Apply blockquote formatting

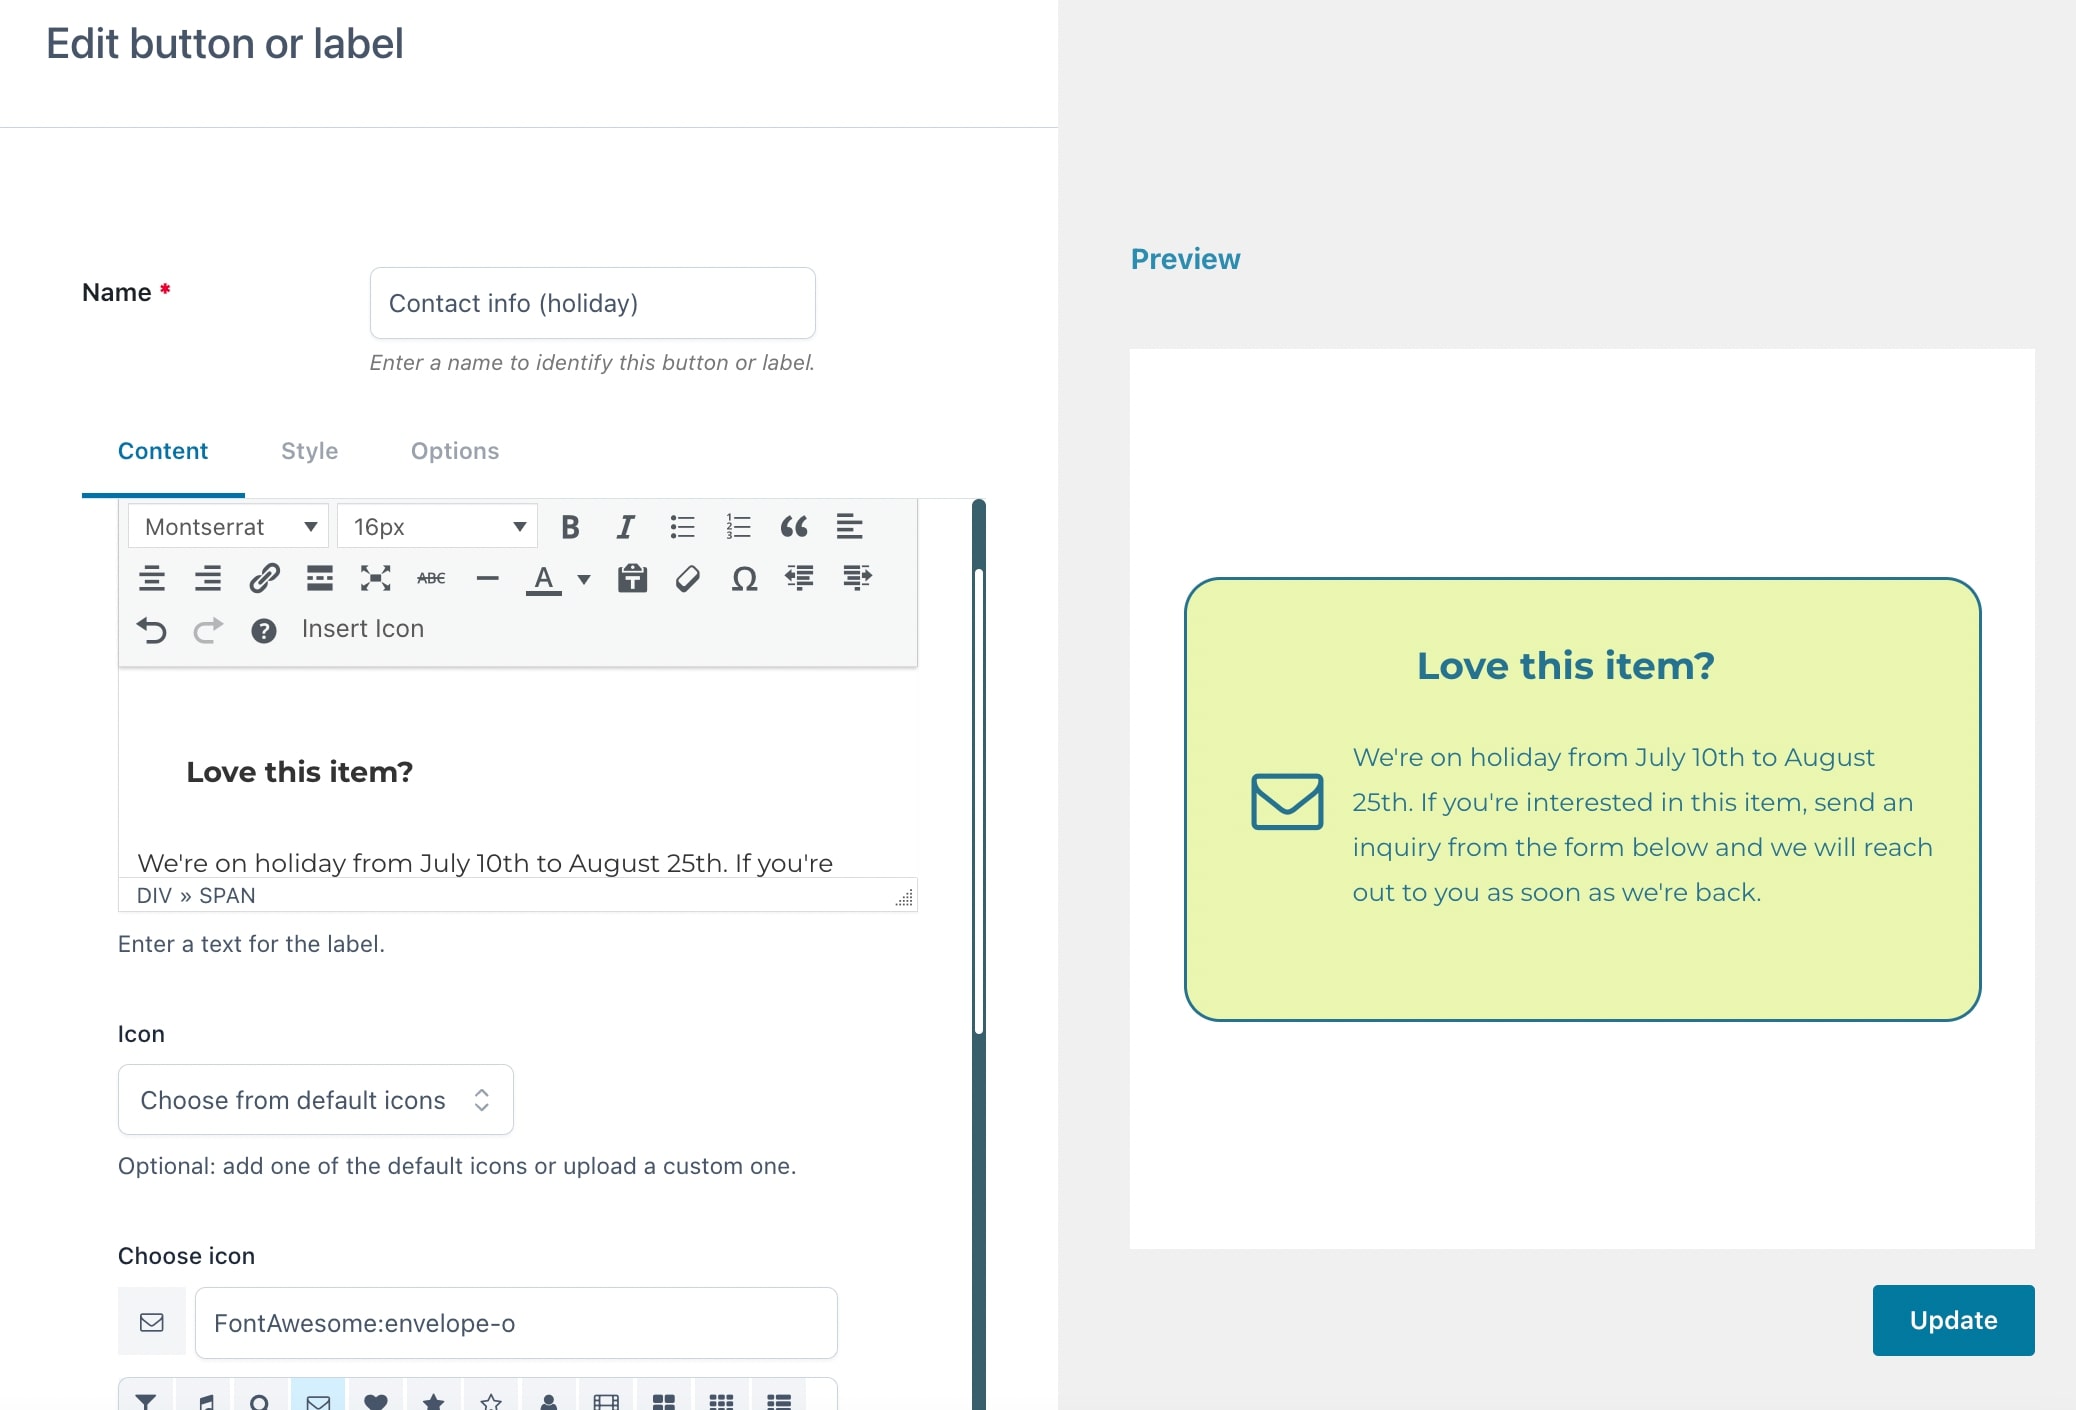point(794,527)
